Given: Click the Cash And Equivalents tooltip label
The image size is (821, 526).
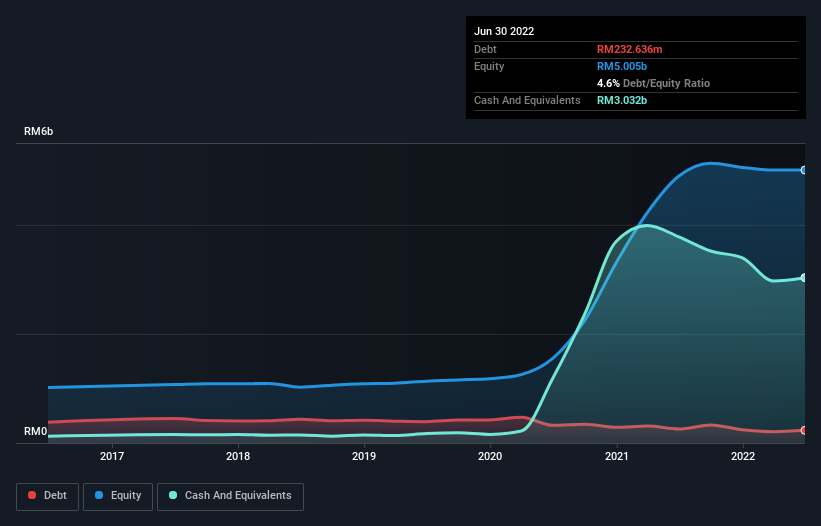Looking at the screenshot, I should click(x=527, y=100).
